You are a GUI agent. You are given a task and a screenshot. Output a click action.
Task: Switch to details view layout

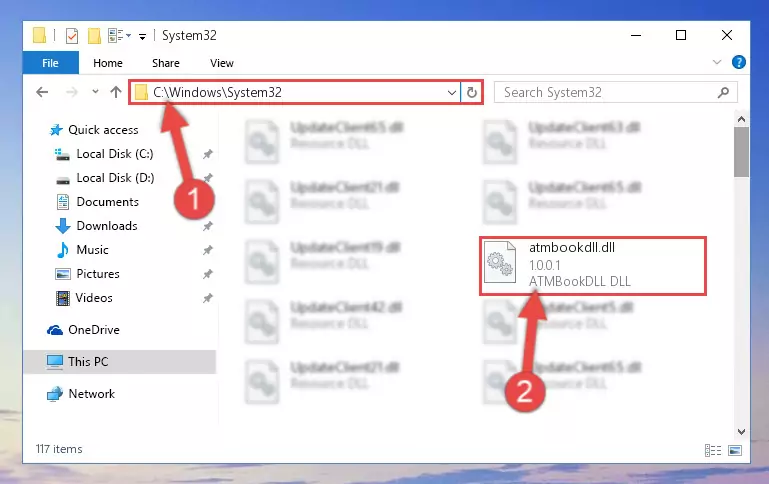(x=713, y=450)
